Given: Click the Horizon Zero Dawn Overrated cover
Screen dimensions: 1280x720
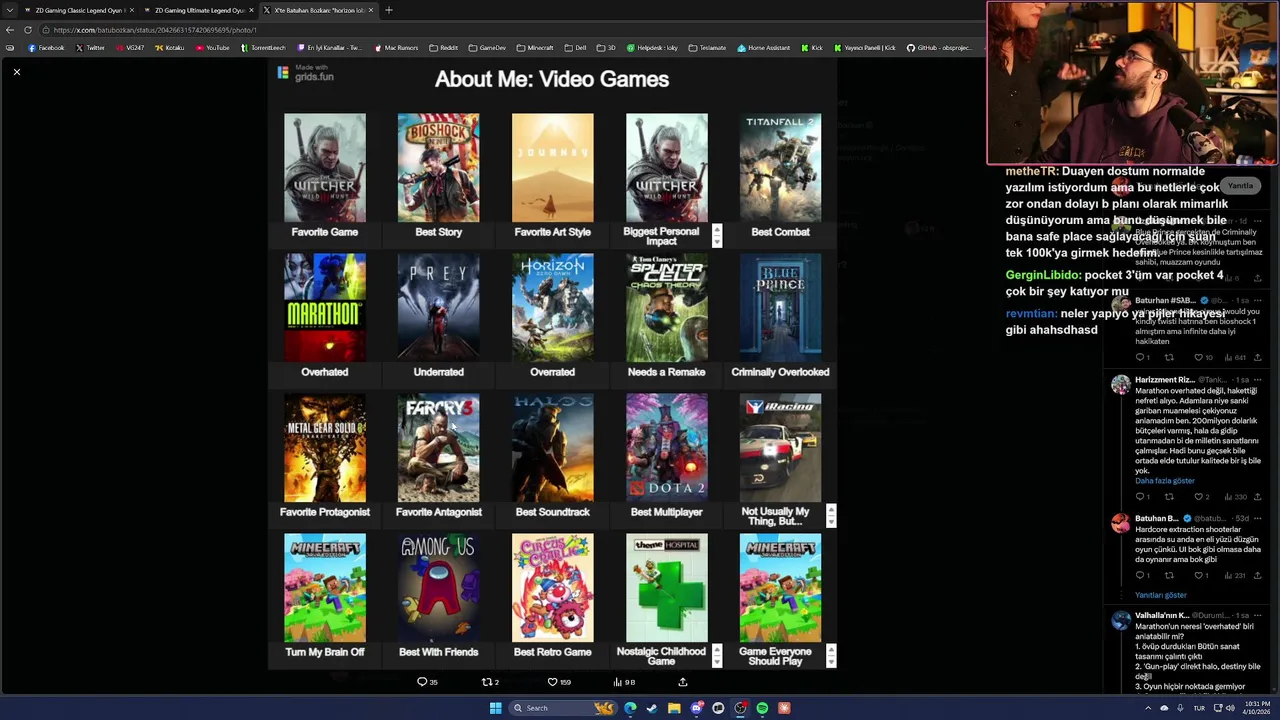Looking at the screenshot, I should pyautogui.click(x=553, y=308).
